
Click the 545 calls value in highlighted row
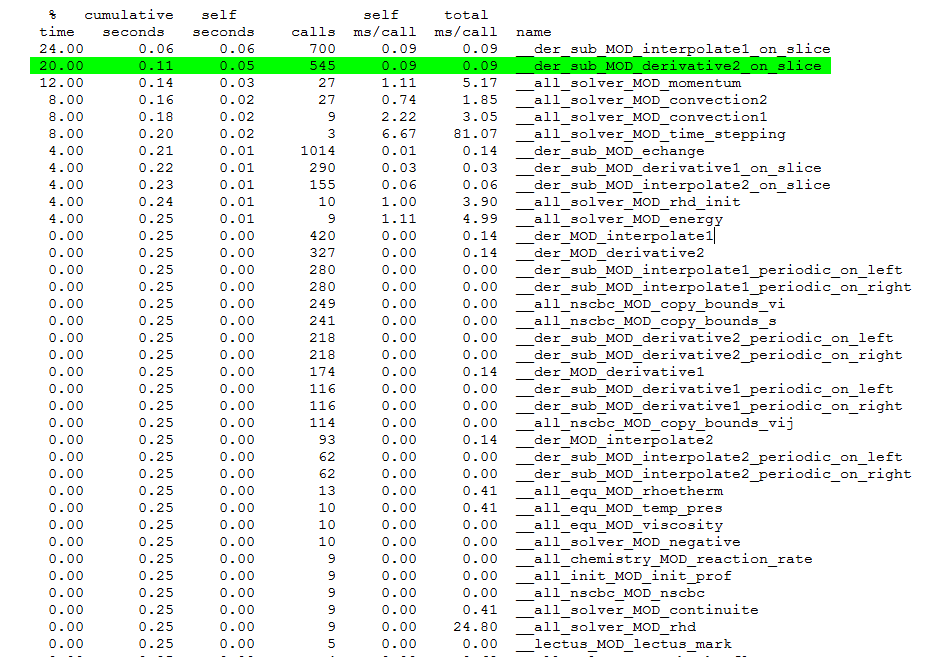tap(323, 66)
